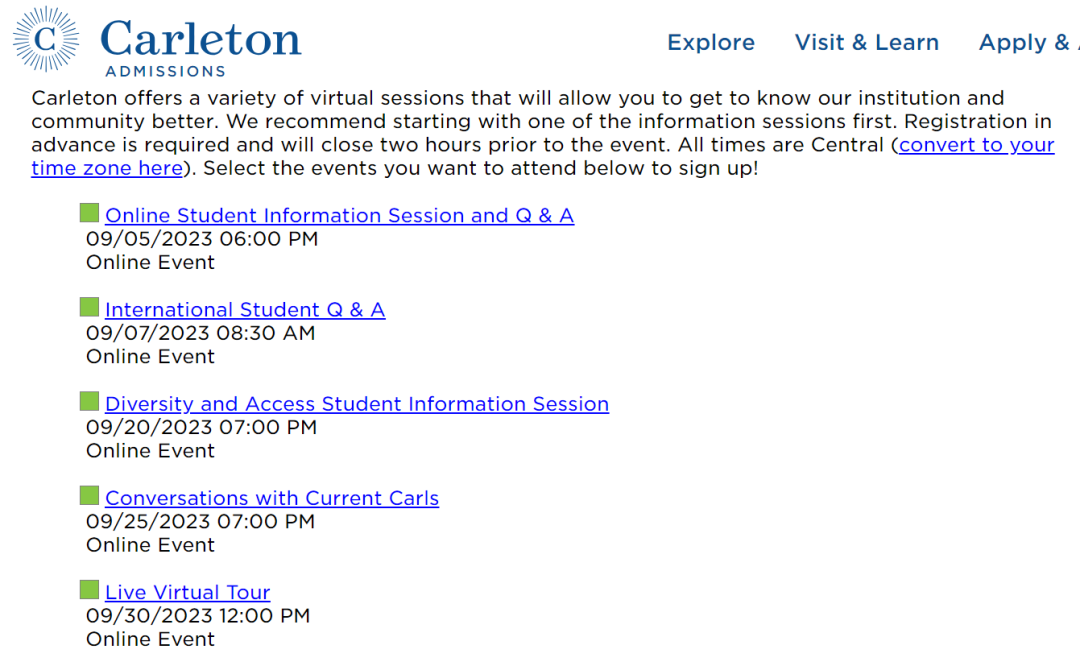The image size is (1080, 666).
Task: Click green square beside Live Virtual Tour
Action: 90,590
